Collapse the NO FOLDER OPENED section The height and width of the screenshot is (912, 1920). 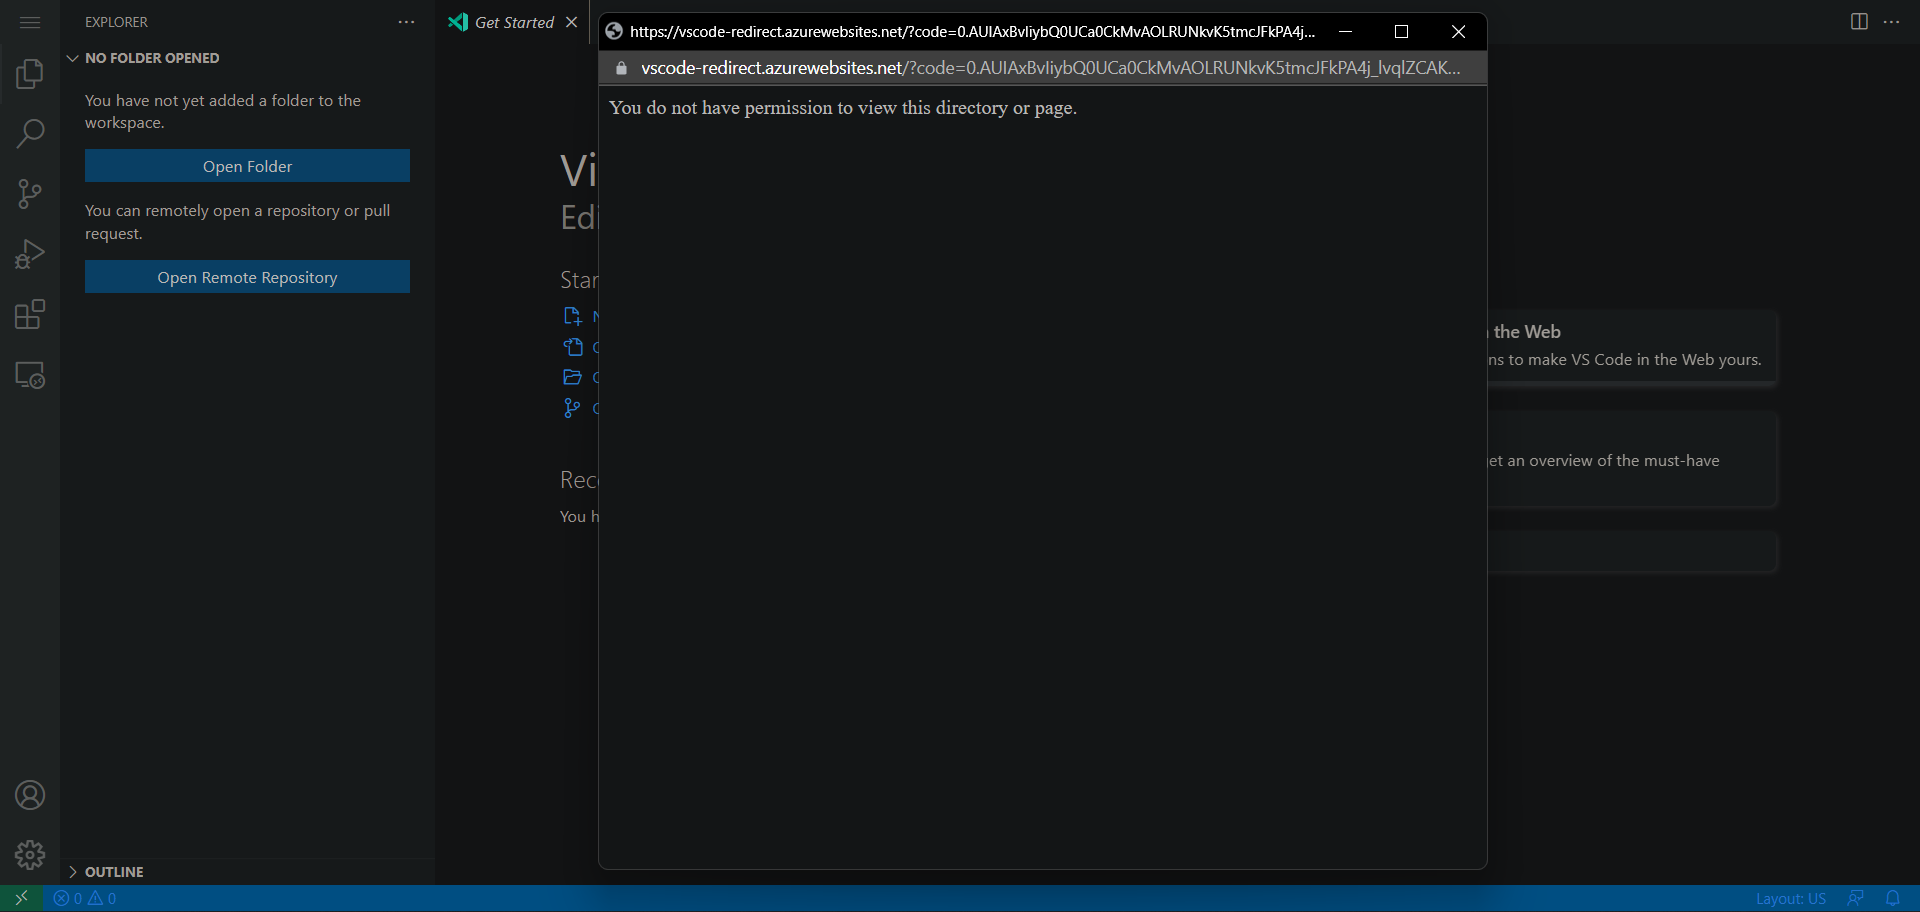71,57
